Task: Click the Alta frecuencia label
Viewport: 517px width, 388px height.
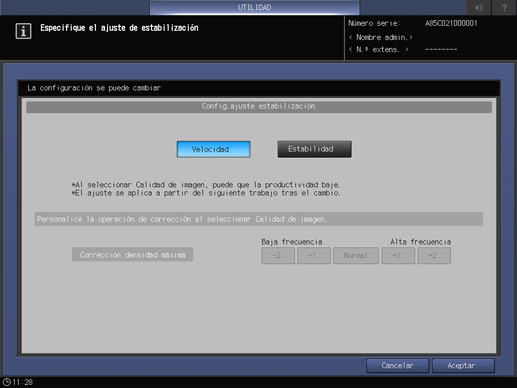Action: click(421, 242)
